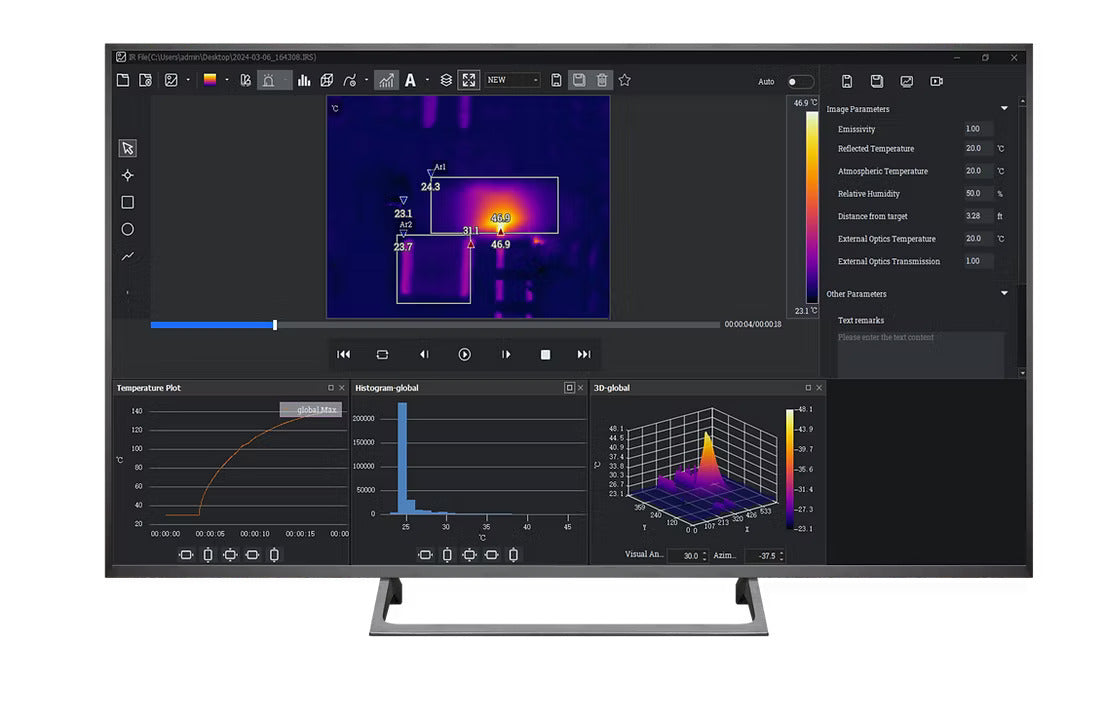Collapse the Image Parameters section
1104x719 pixels.
[x=1004, y=109]
